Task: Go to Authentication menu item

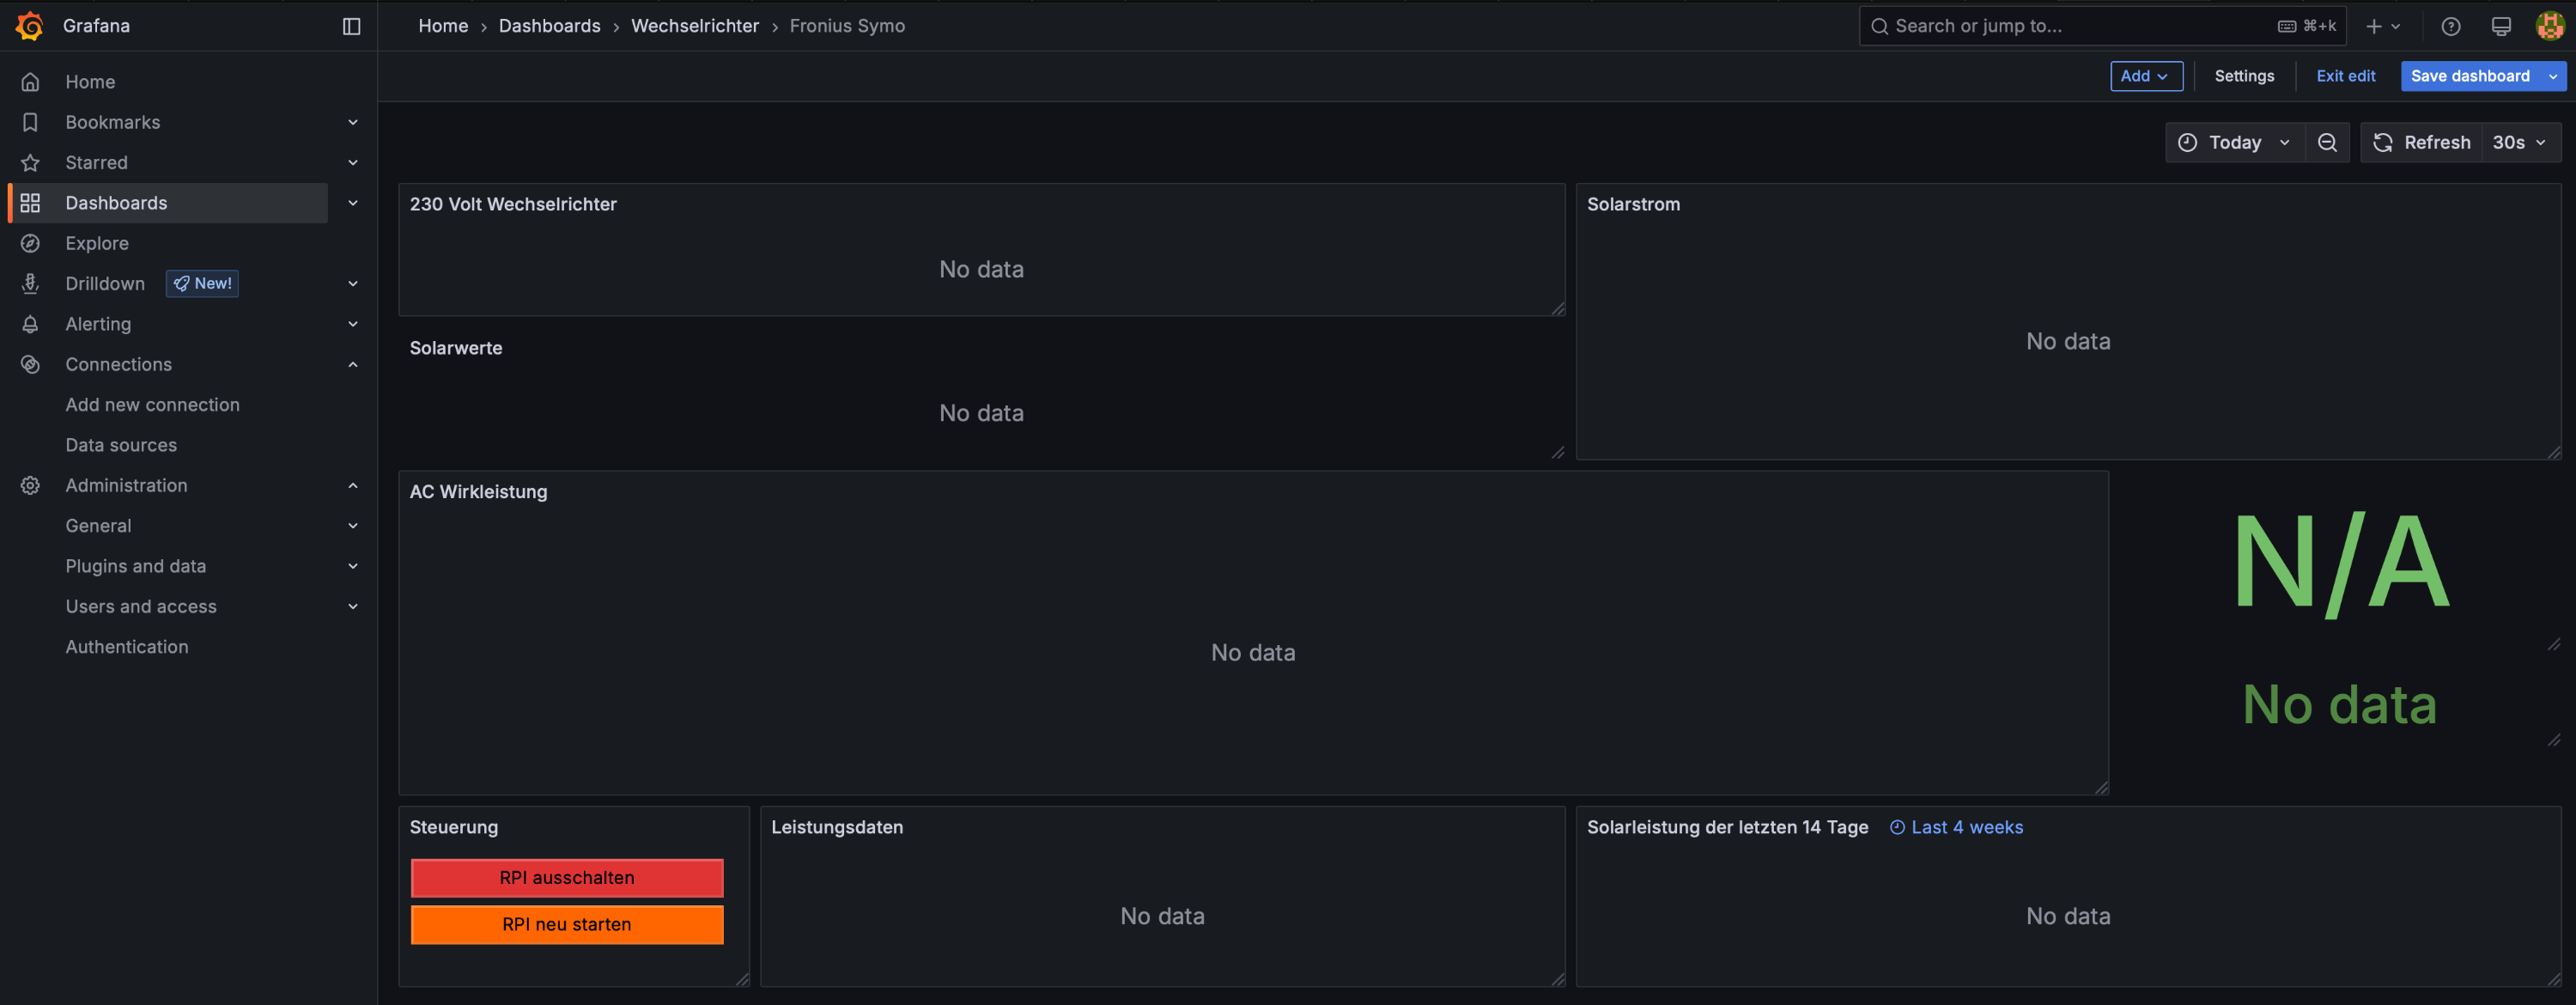Action: [127, 647]
